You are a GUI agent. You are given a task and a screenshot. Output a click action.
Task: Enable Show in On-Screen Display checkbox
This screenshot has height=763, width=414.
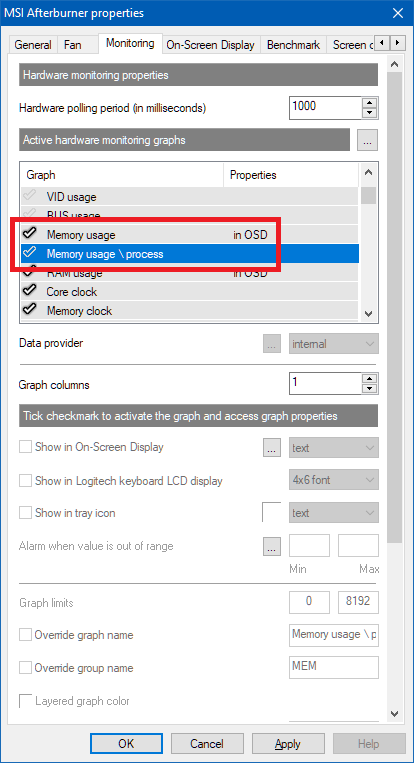25,447
